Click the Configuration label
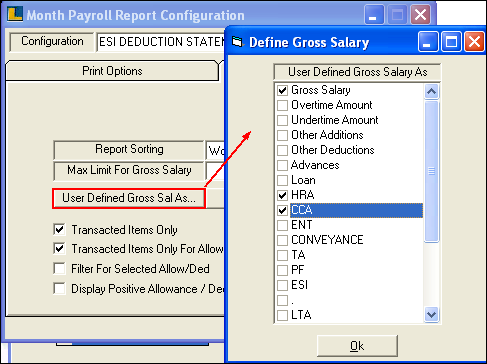487x364 pixels. (x=52, y=41)
